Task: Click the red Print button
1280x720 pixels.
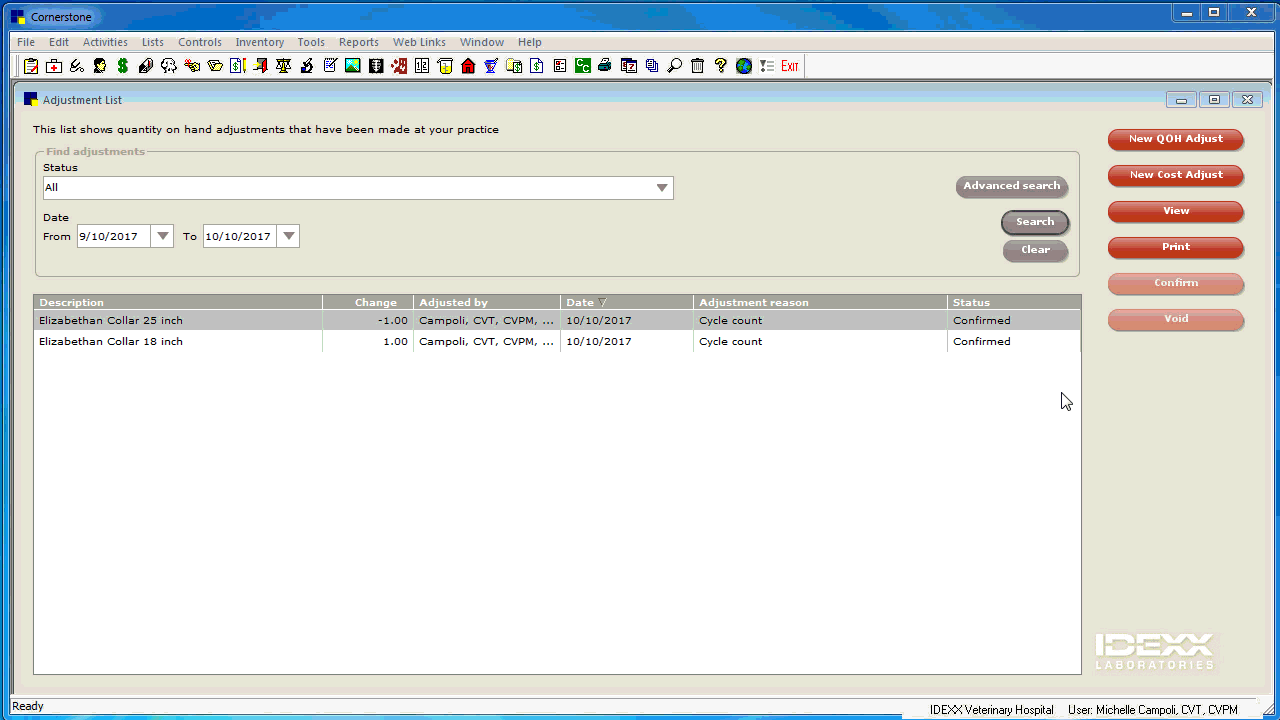Action: pyautogui.click(x=1176, y=247)
